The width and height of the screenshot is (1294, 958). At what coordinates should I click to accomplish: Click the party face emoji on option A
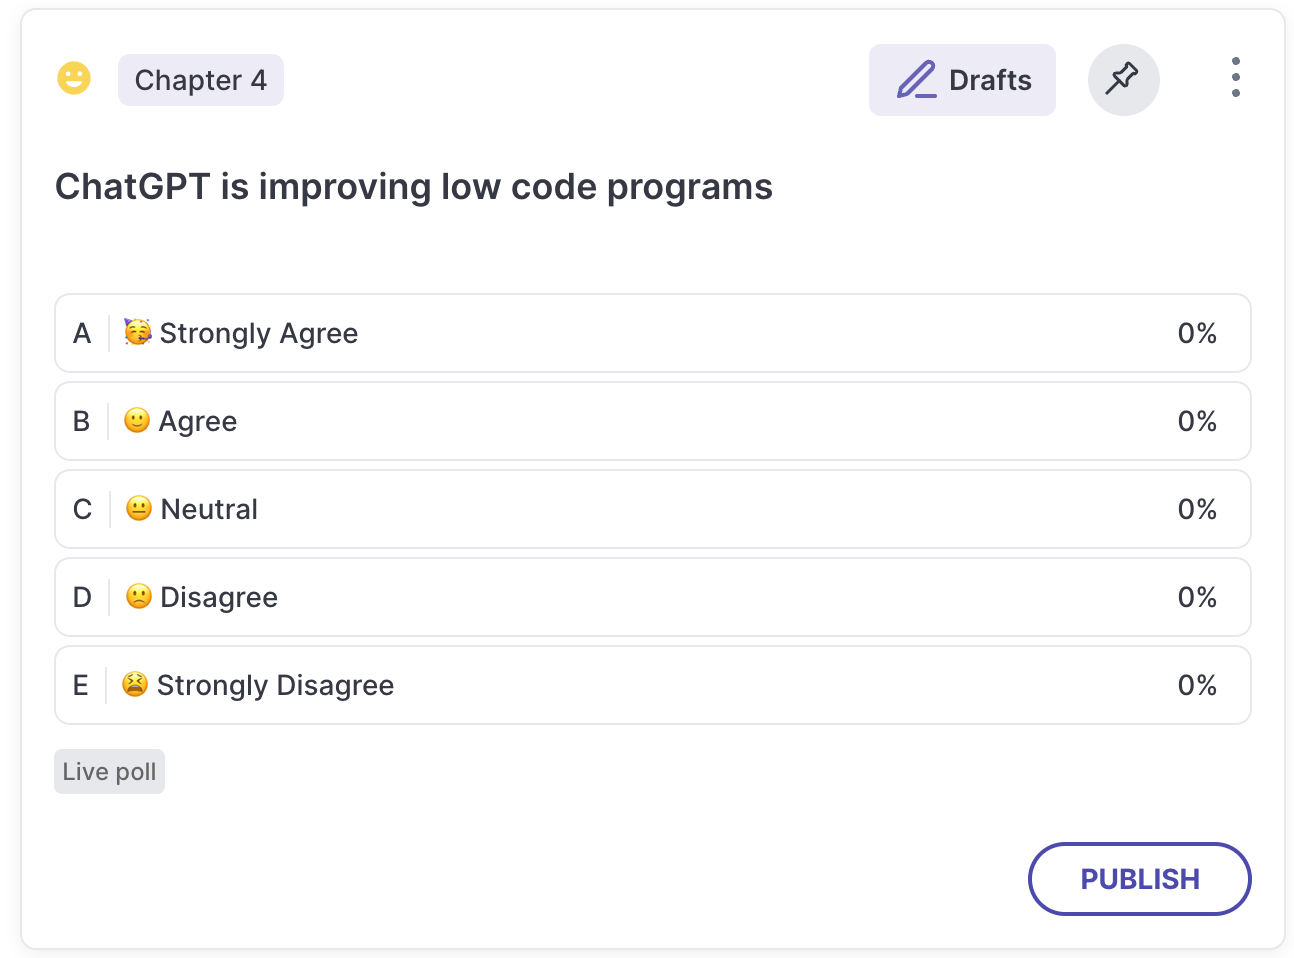[x=138, y=332]
